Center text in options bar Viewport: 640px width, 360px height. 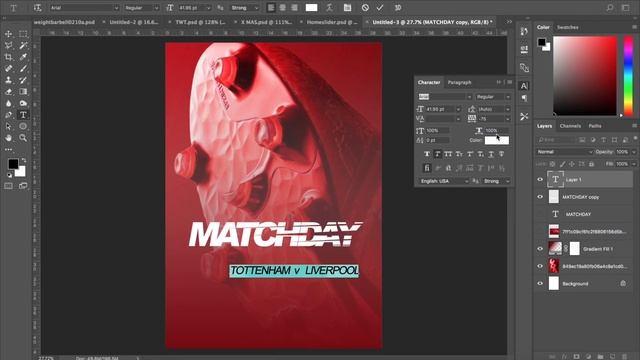[282, 8]
